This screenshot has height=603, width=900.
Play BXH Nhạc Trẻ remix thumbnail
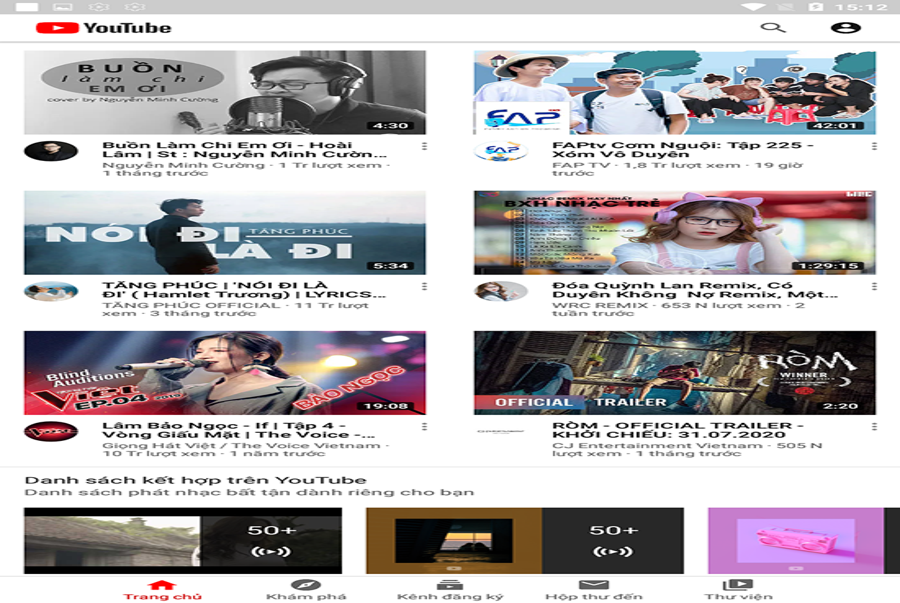coord(675,232)
